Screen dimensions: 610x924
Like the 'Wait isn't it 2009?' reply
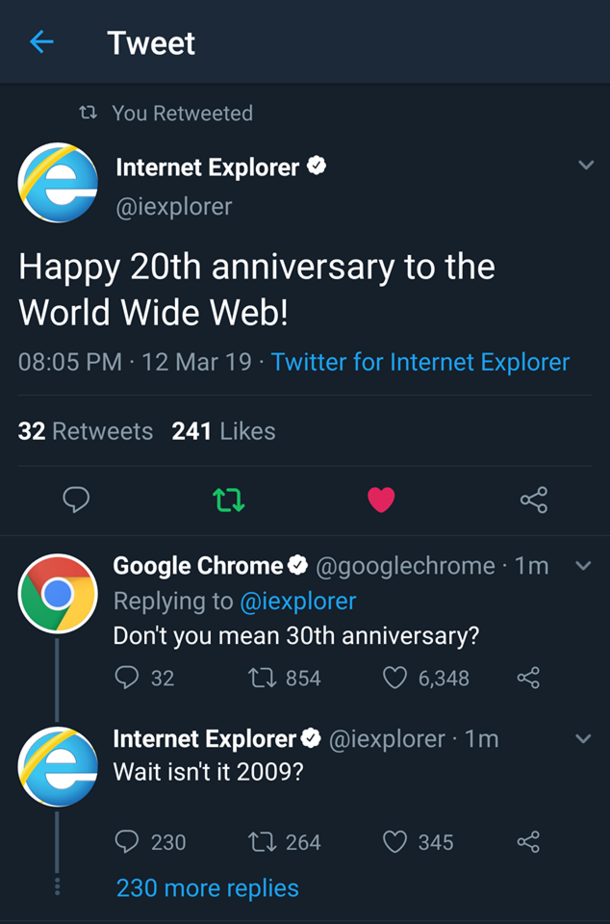418,842
